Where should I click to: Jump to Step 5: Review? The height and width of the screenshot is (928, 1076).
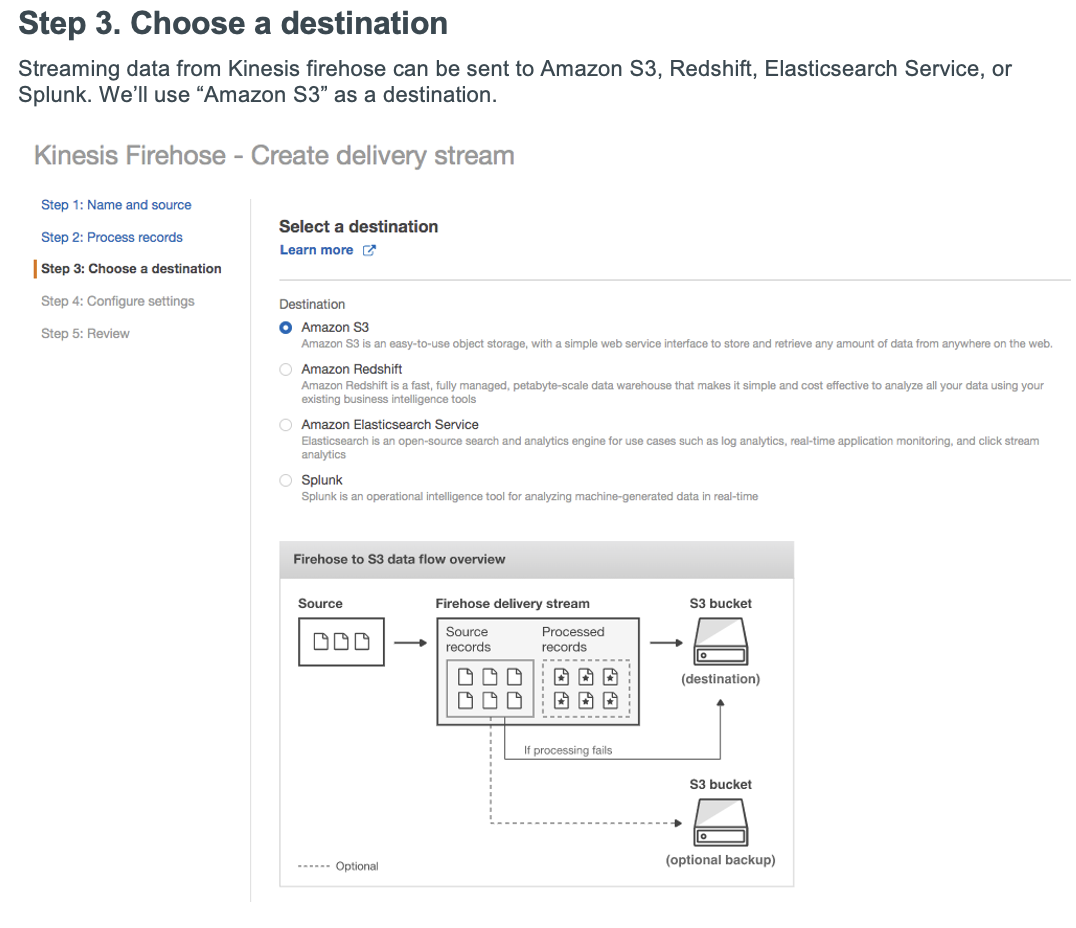[x=85, y=333]
